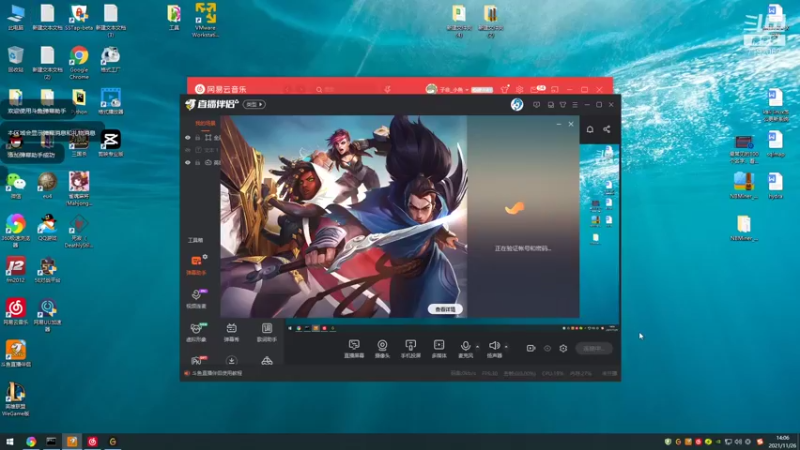Hide the first scene source layer
Screen dimensions: 800x450
pos(188,138)
